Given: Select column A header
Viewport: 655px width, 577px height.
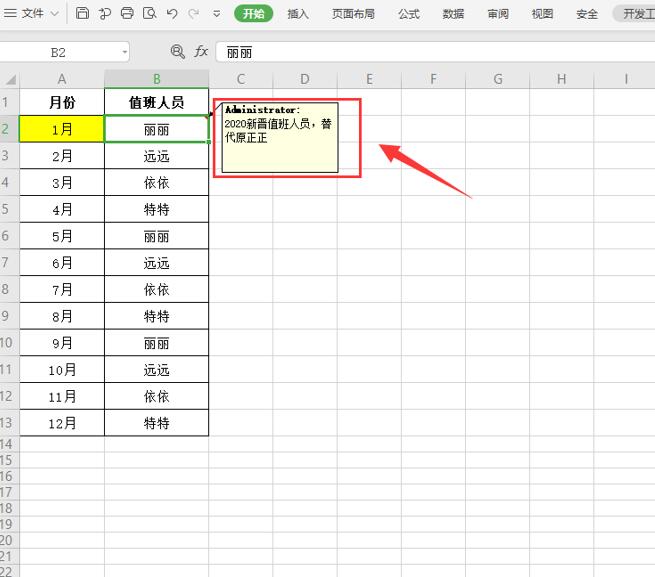Looking at the screenshot, I should pos(62,79).
